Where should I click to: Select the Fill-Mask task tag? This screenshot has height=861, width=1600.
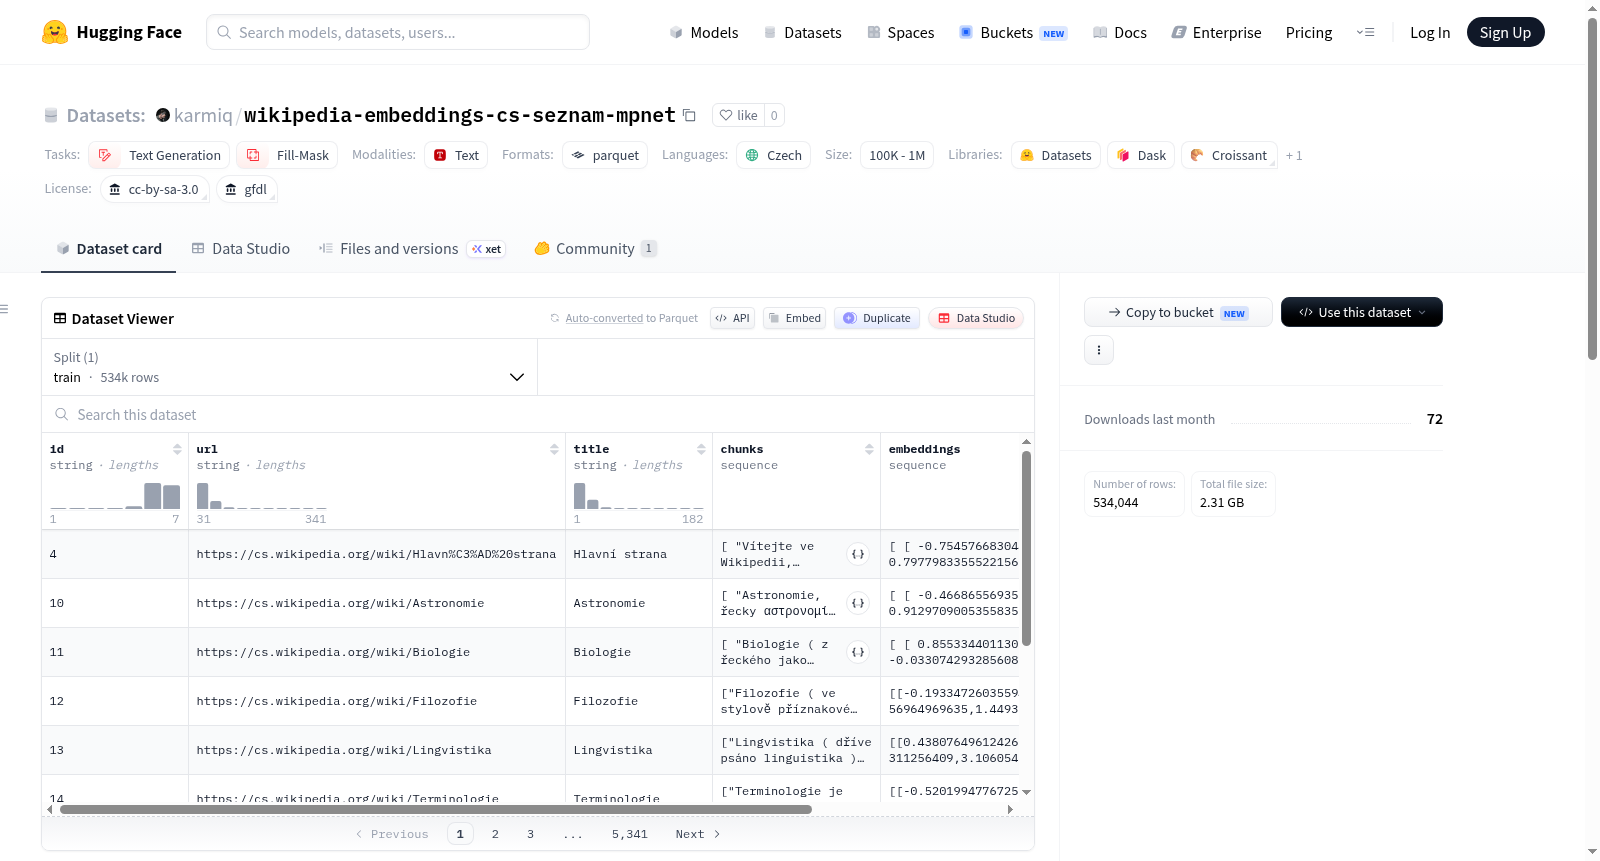tap(287, 155)
